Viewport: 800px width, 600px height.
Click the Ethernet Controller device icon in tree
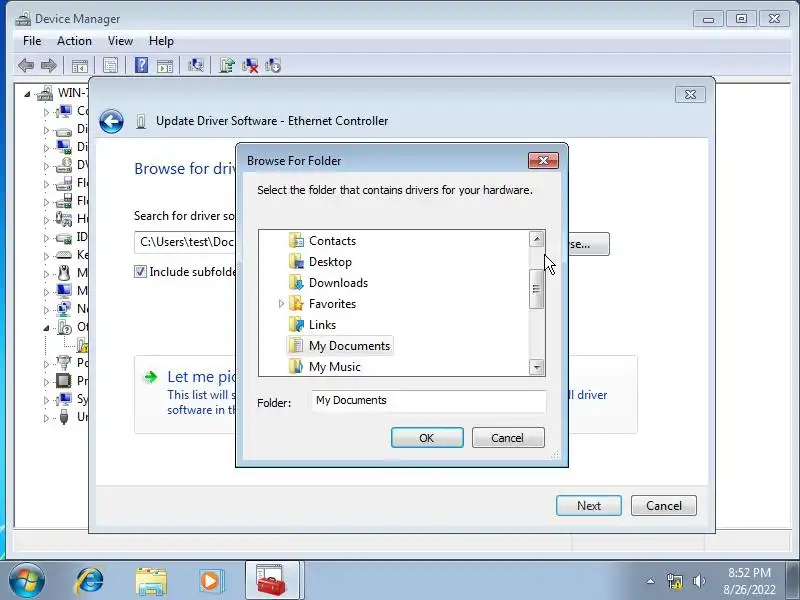(82, 345)
